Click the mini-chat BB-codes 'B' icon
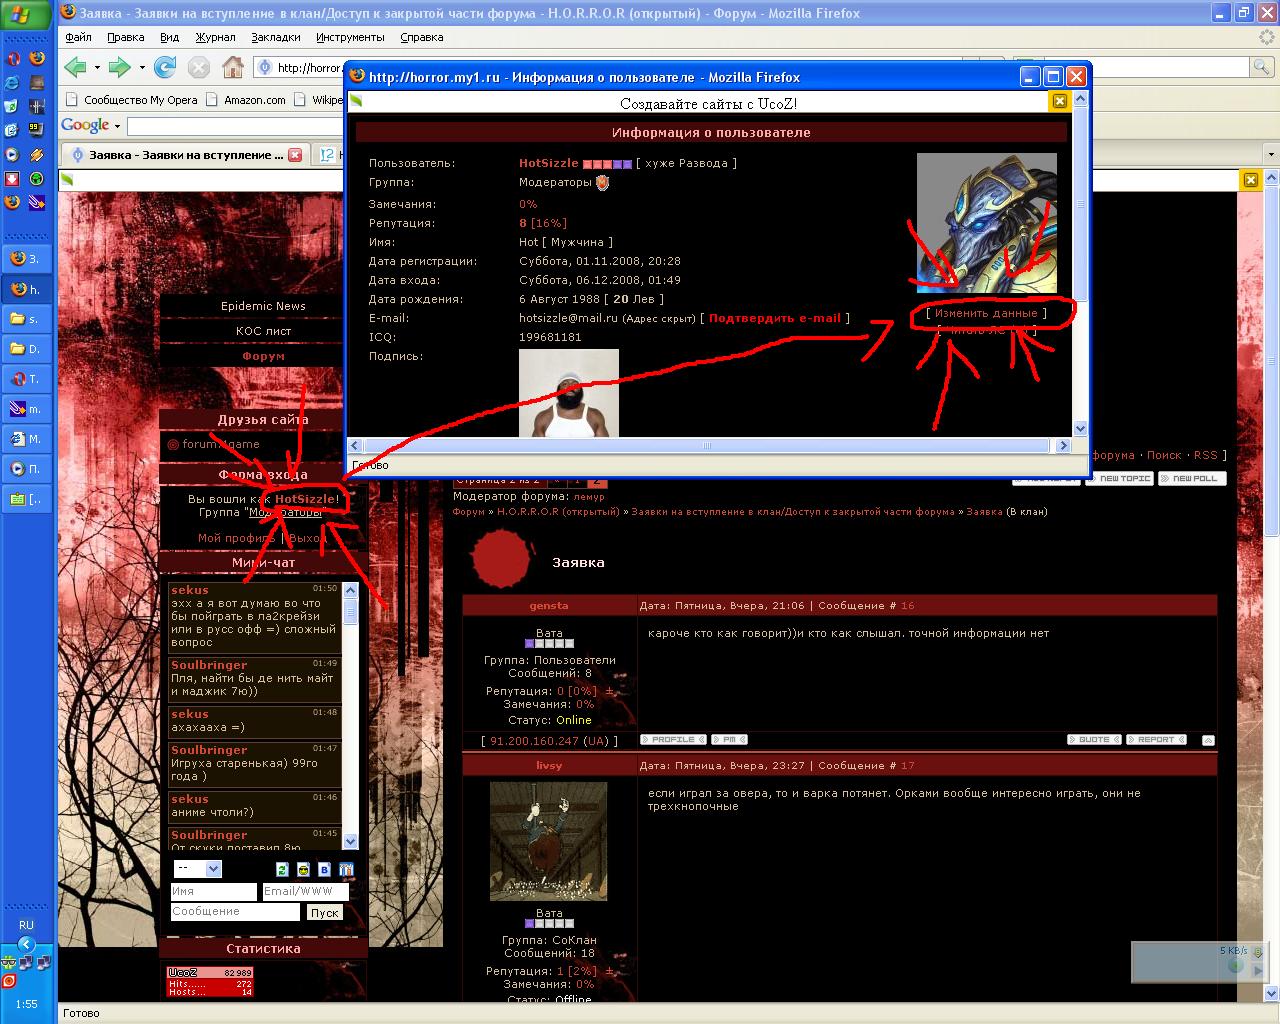The height and width of the screenshot is (1024, 1280). coord(324,870)
